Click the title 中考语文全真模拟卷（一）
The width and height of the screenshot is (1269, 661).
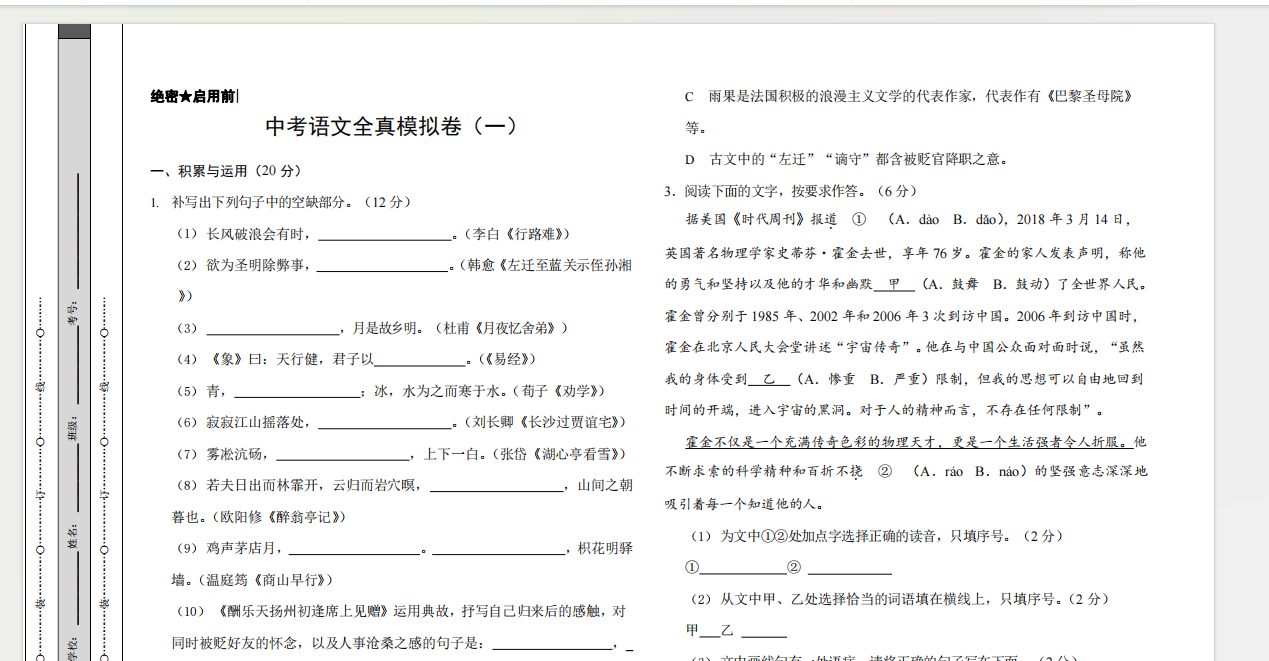point(392,127)
